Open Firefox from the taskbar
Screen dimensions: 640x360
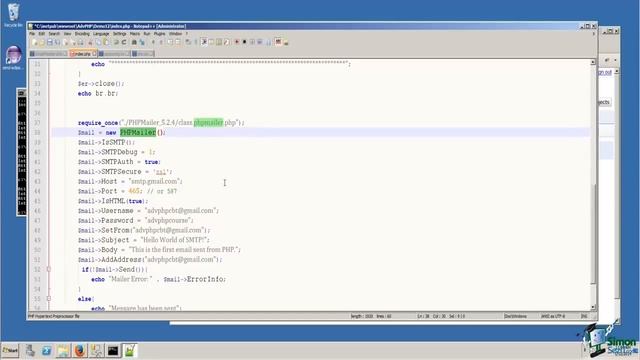(80, 351)
